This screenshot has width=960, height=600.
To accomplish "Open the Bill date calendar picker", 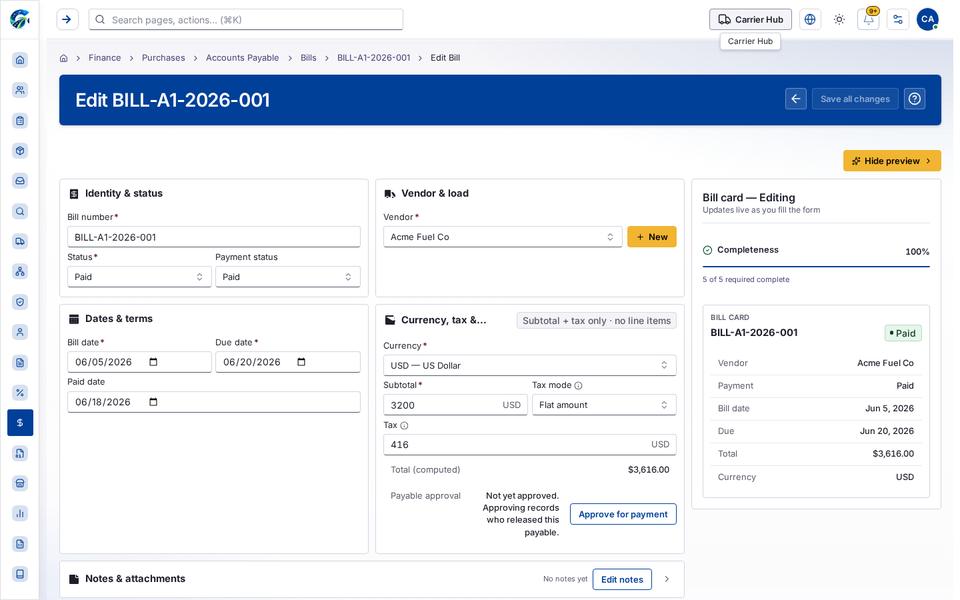I will pyautogui.click(x=154, y=362).
